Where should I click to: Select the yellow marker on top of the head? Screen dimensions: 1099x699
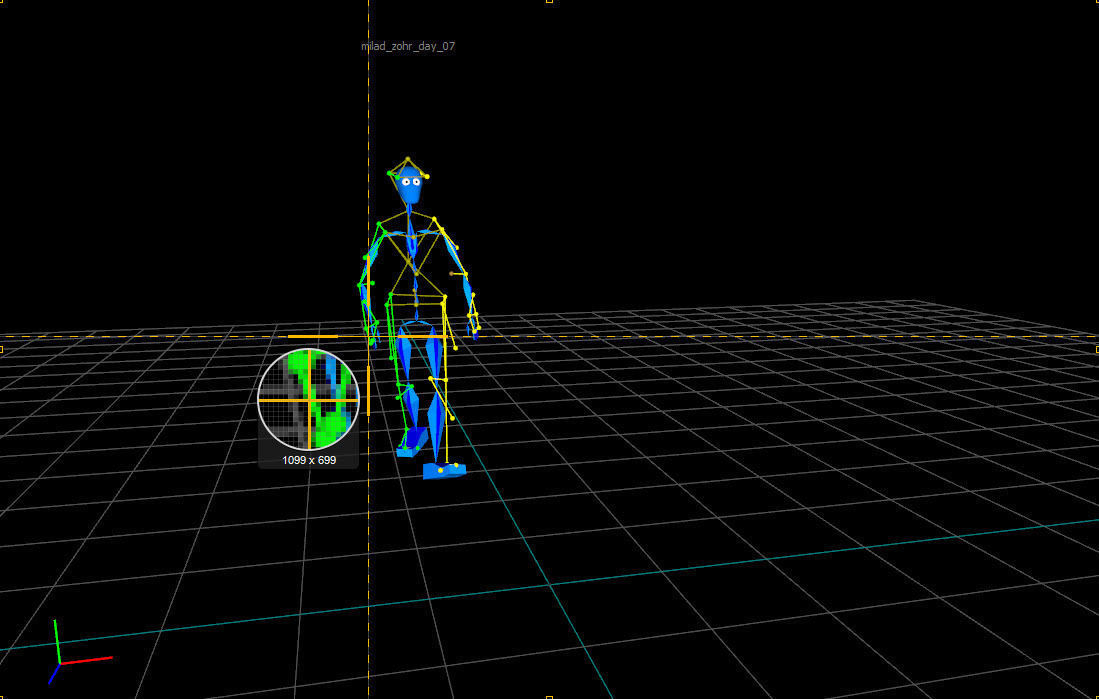point(407,160)
